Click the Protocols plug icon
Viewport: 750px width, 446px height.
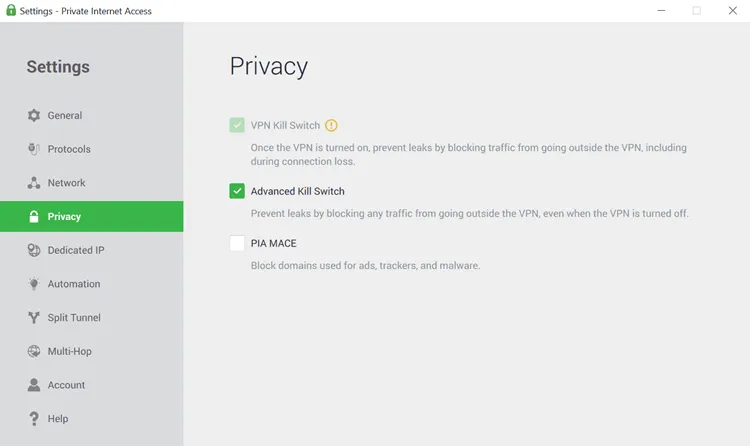tap(34, 149)
